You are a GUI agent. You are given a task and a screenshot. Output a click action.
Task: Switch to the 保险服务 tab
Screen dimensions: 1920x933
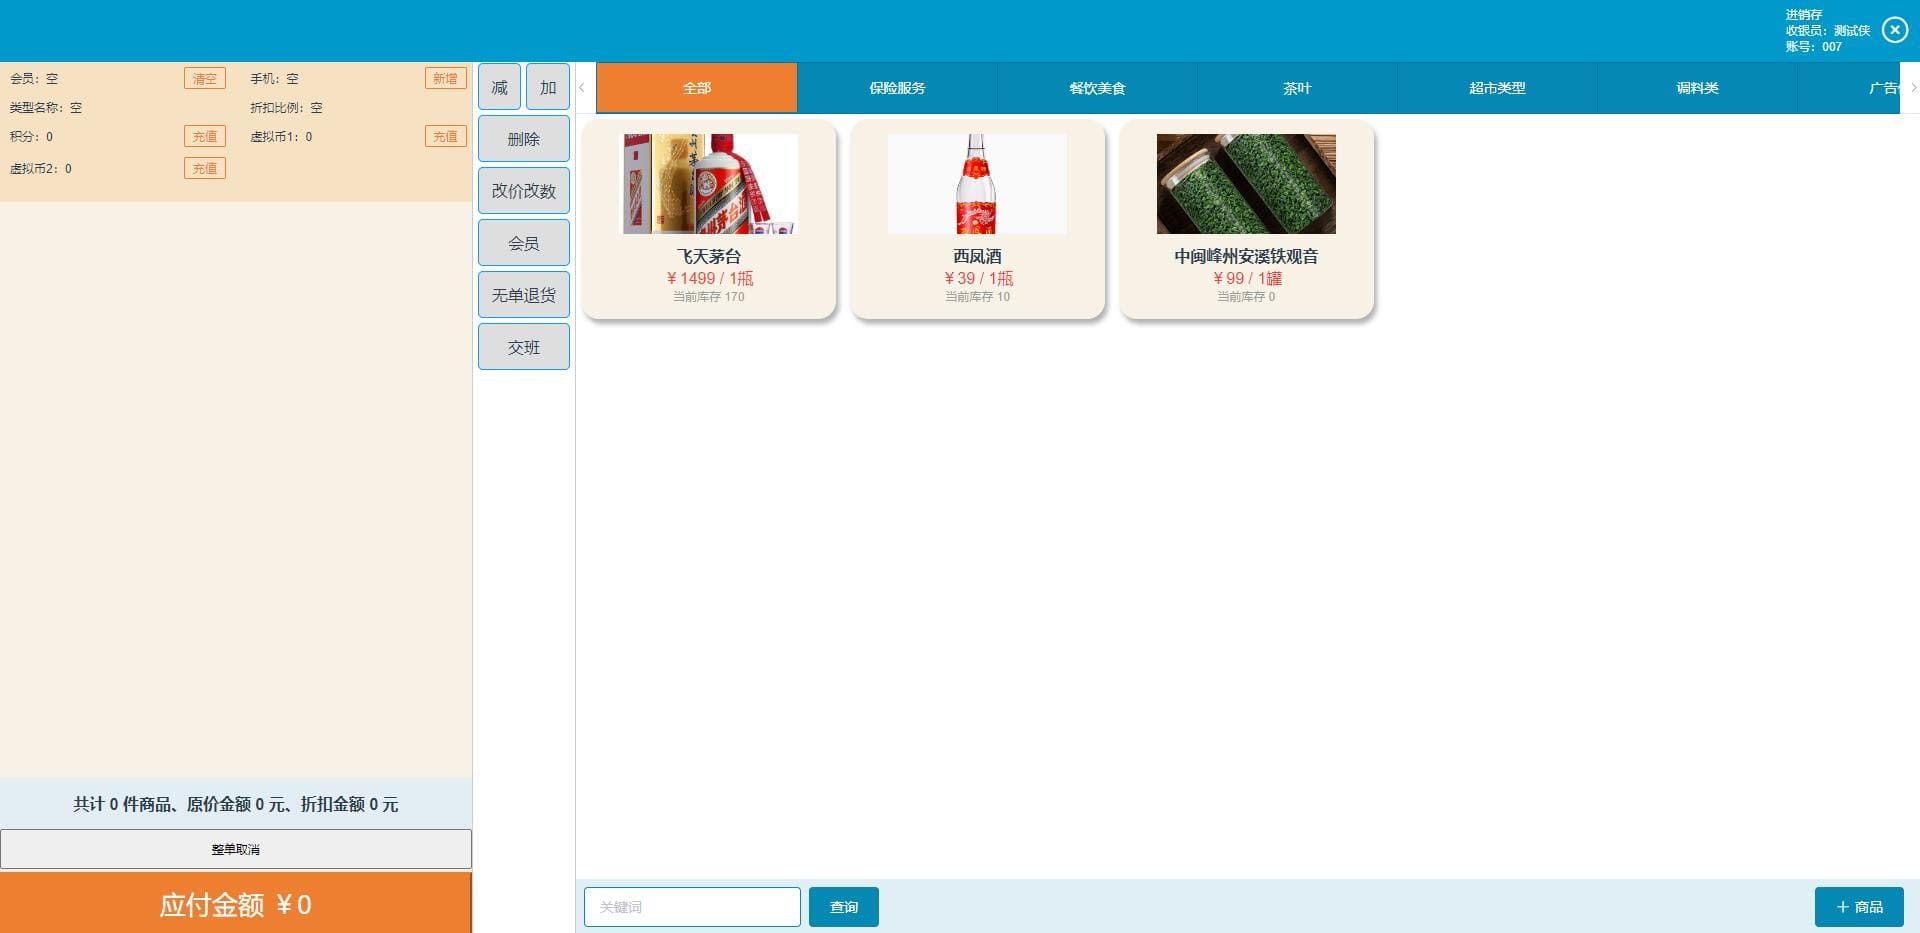[x=897, y=88]
